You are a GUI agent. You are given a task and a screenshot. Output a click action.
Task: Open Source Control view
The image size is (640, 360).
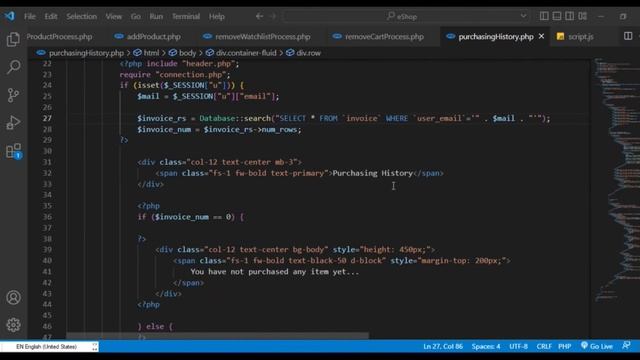coord(13,95)
